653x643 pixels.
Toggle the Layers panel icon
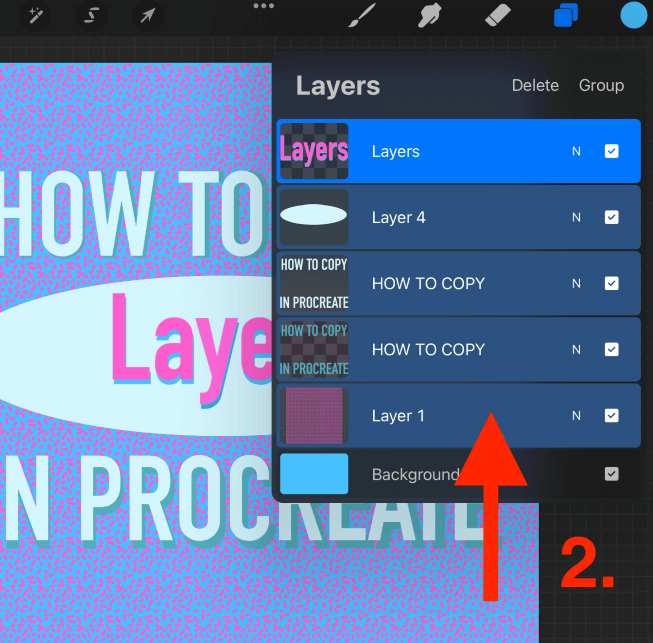coord(566,15)
